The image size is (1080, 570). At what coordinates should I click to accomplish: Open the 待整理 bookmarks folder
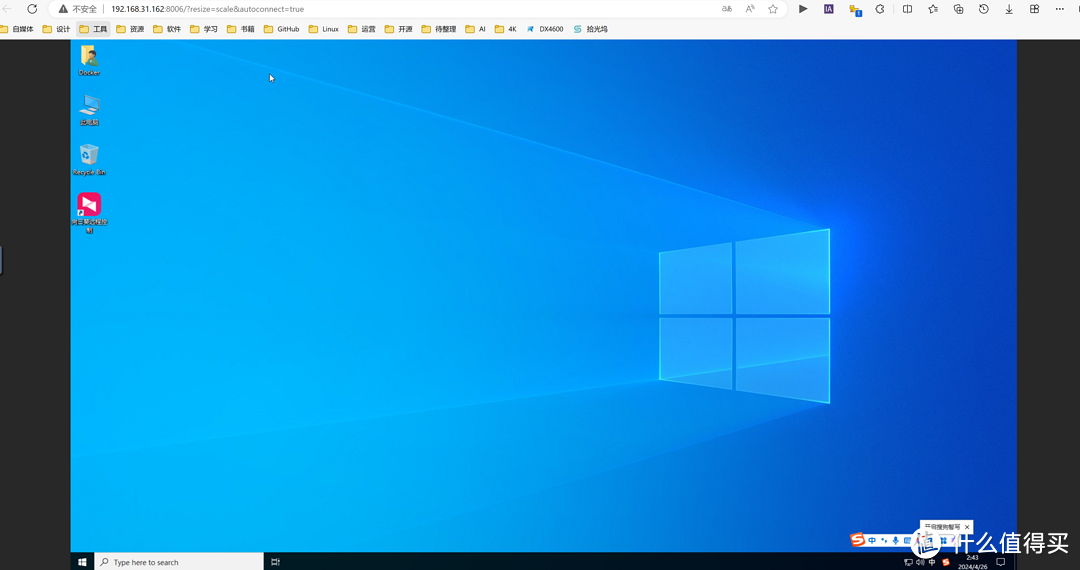click(x=439, y=29)
